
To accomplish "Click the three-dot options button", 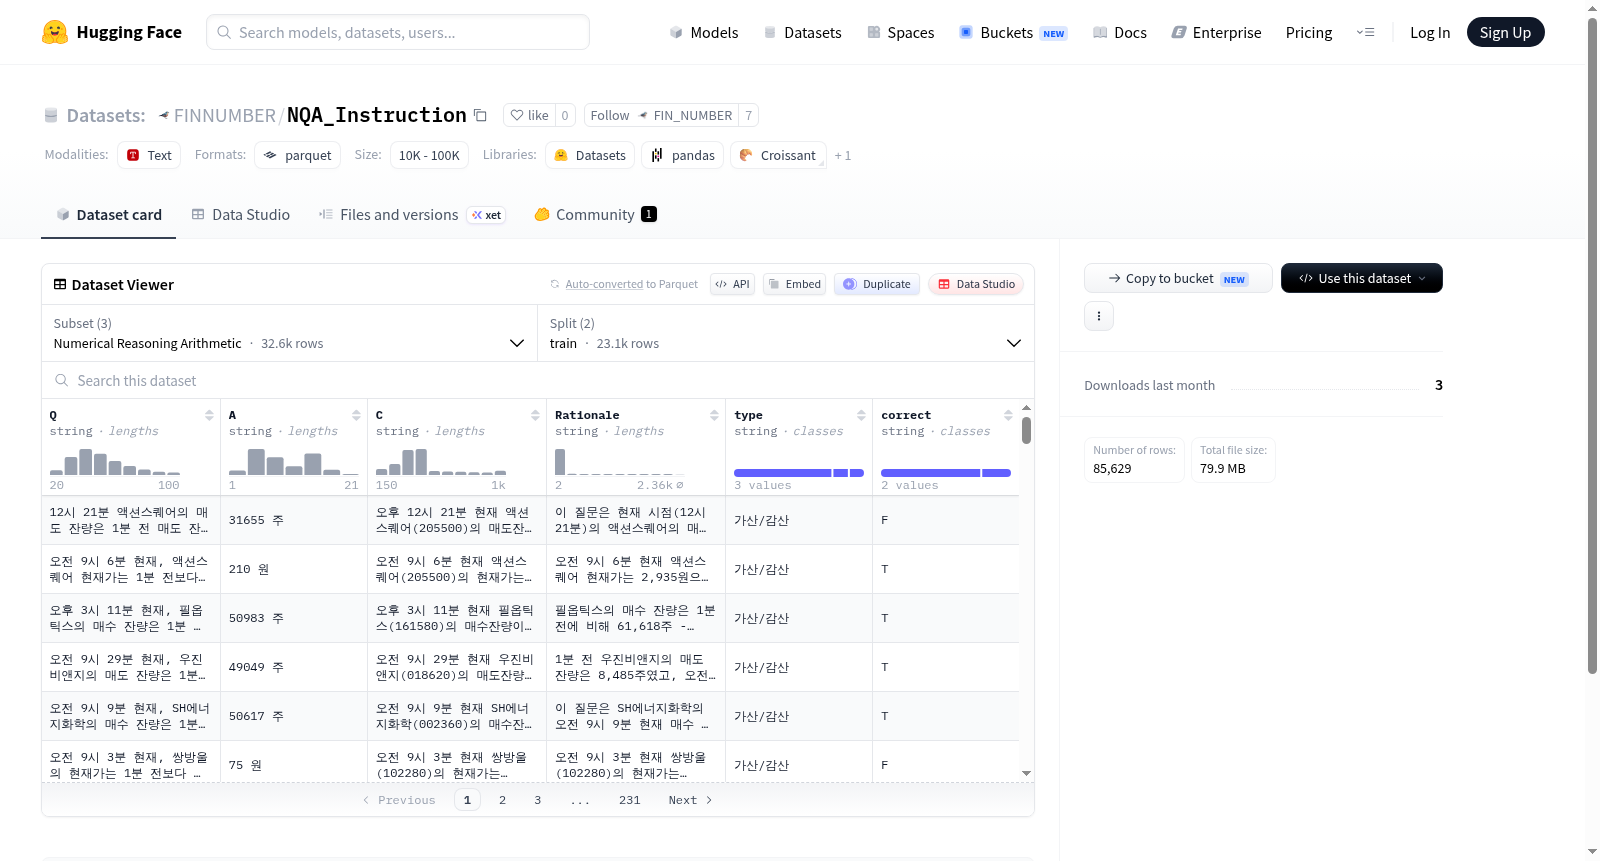I will [x=1099, y=316].
